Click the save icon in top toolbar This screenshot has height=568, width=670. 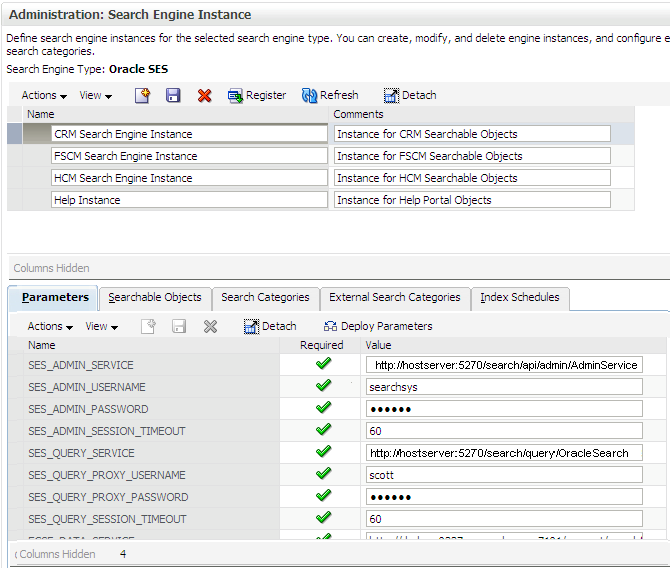[173, 95]
